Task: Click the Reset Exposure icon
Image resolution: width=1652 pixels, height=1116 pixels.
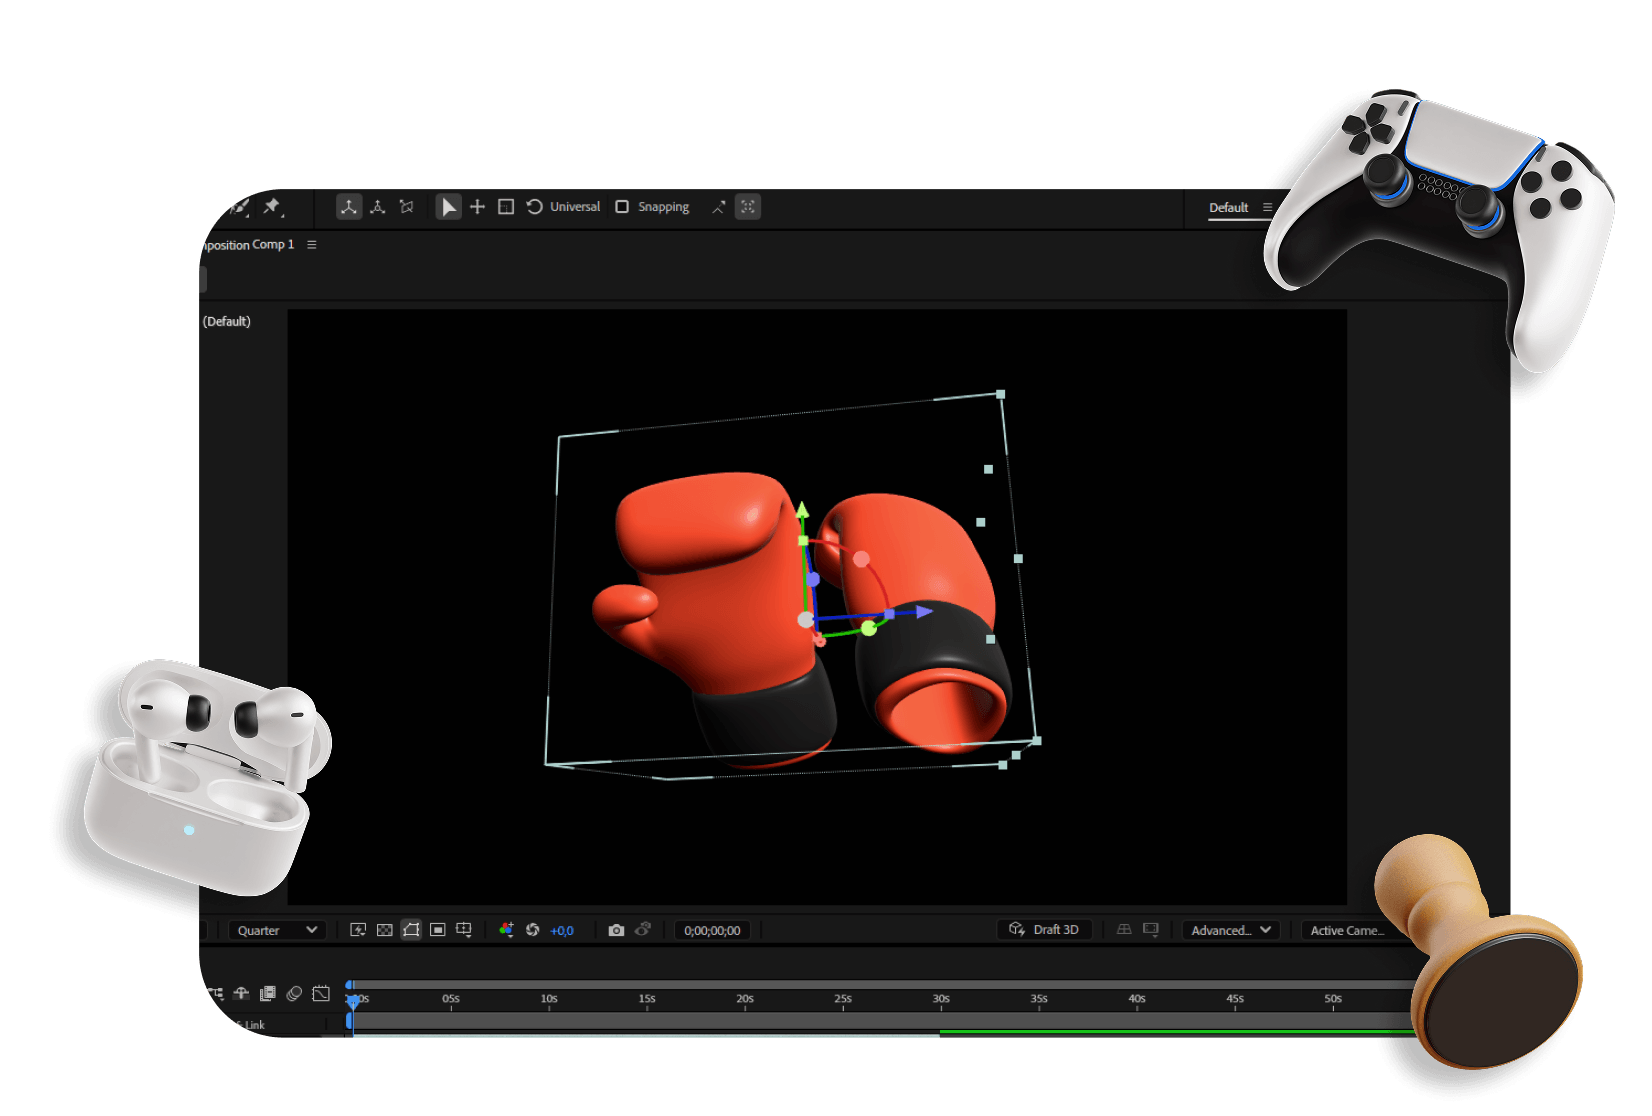Action: tap(533, 930)
